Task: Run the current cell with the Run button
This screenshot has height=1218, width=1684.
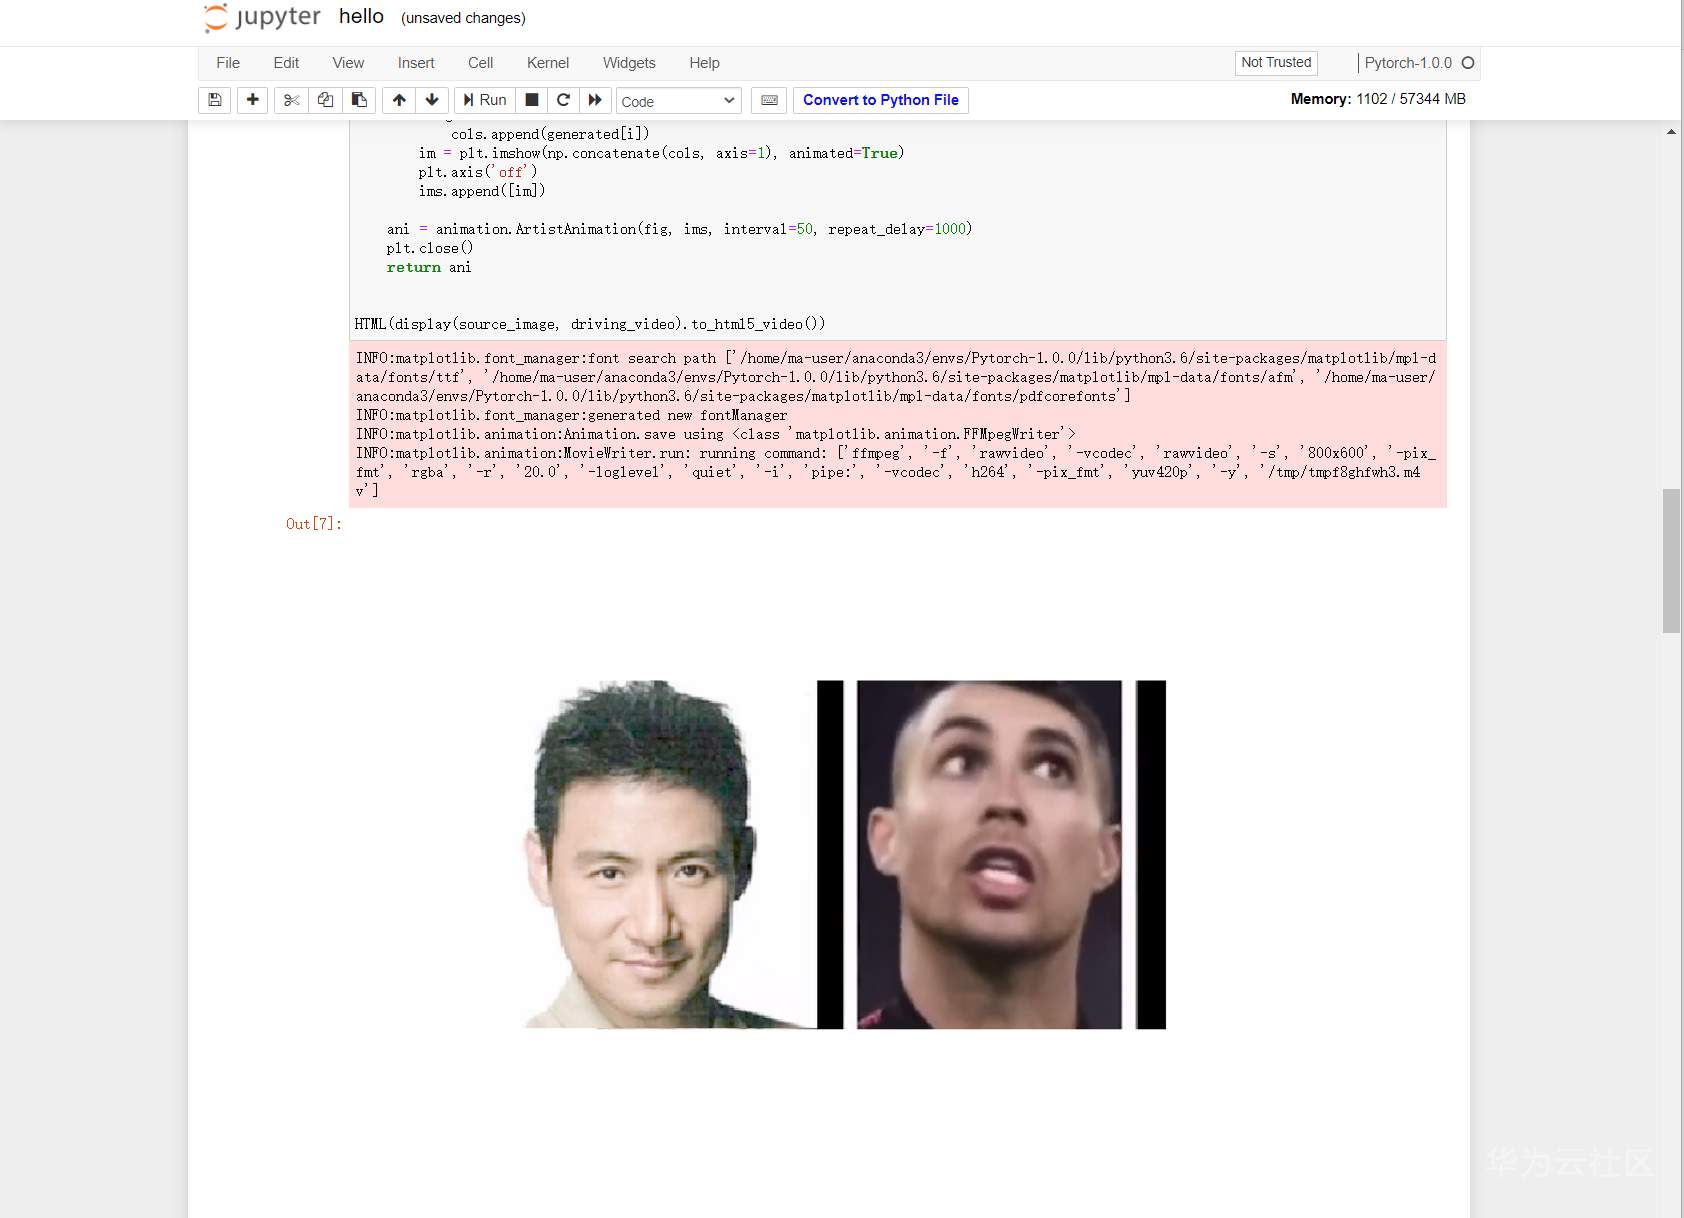Action: pos(484,99)
